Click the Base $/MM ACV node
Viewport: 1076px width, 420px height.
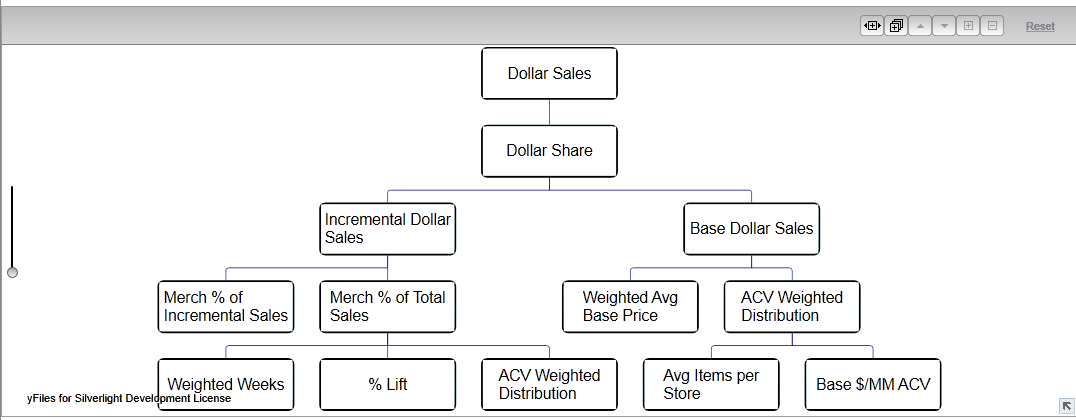pos(873,385)
